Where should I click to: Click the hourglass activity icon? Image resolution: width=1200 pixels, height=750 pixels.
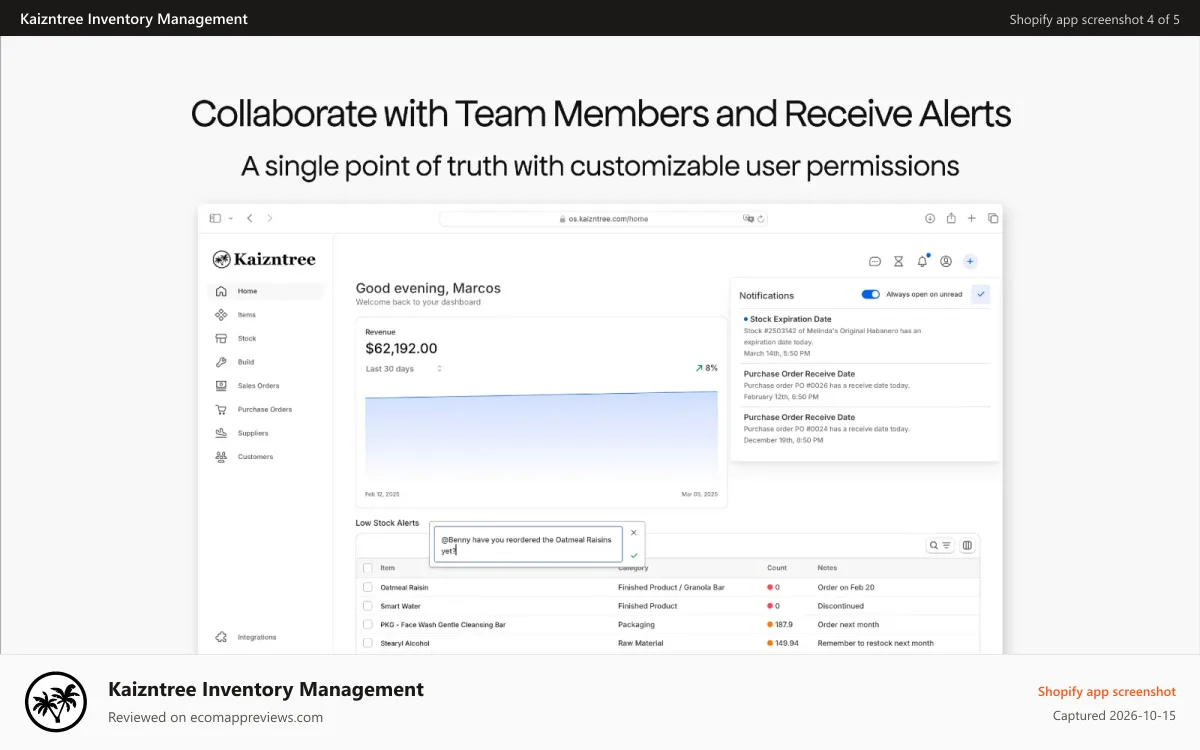pyautogui.click(x=898, y=261)
